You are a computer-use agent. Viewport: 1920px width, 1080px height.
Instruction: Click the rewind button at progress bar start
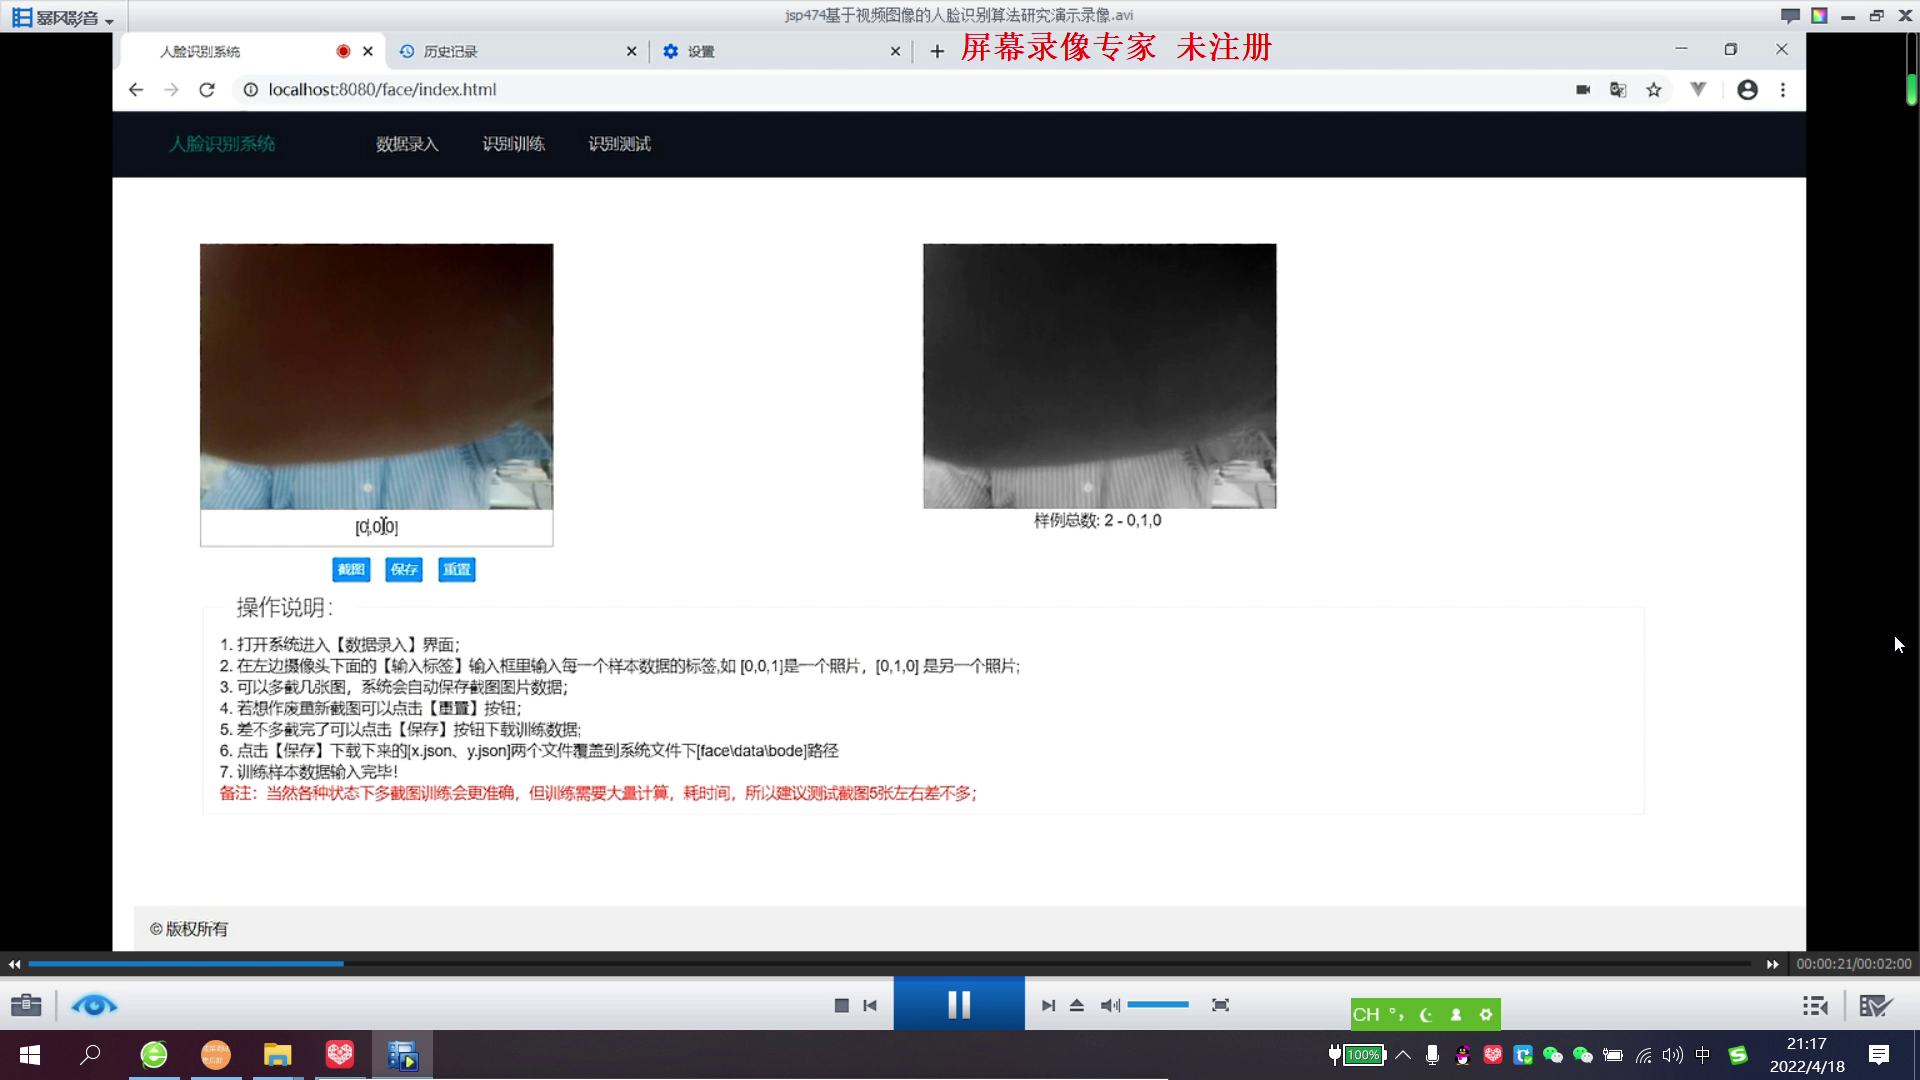[x=14, y=964]
